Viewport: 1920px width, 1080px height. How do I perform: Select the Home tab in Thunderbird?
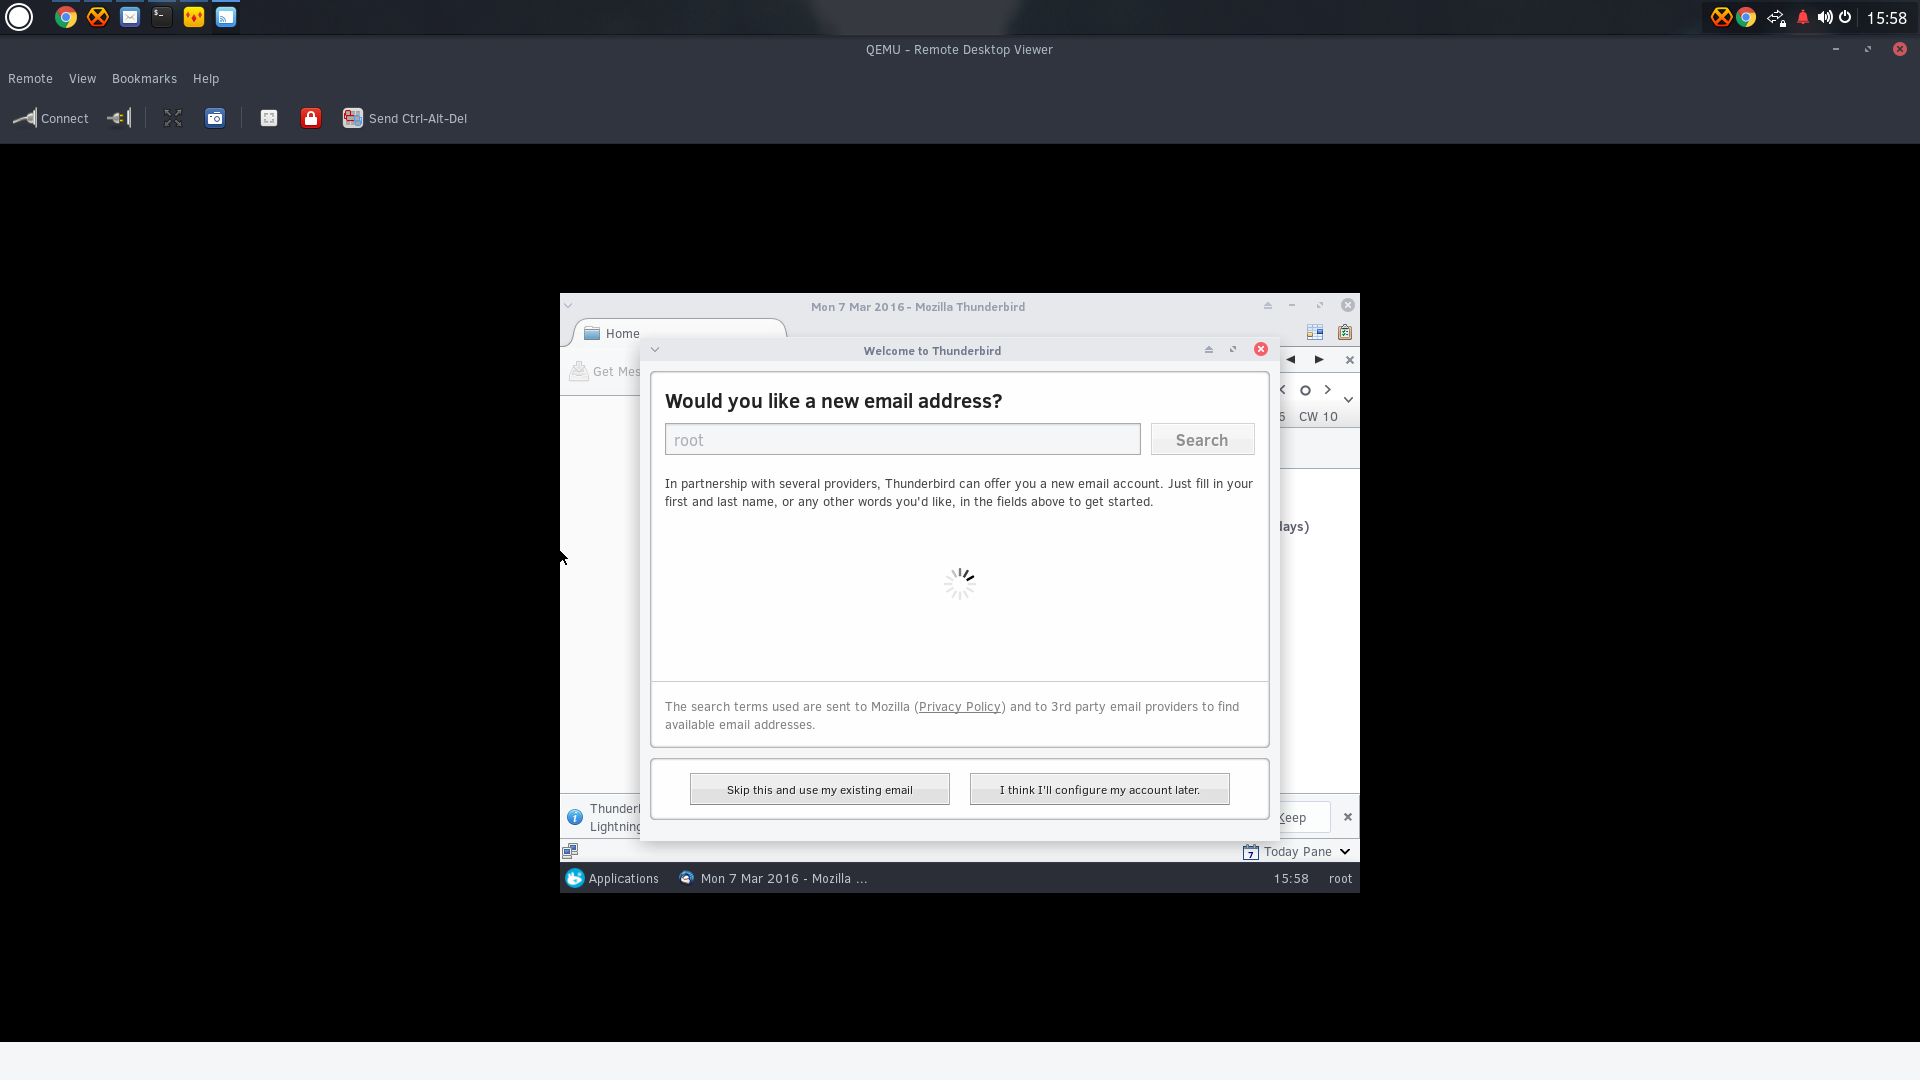point(680,333)
